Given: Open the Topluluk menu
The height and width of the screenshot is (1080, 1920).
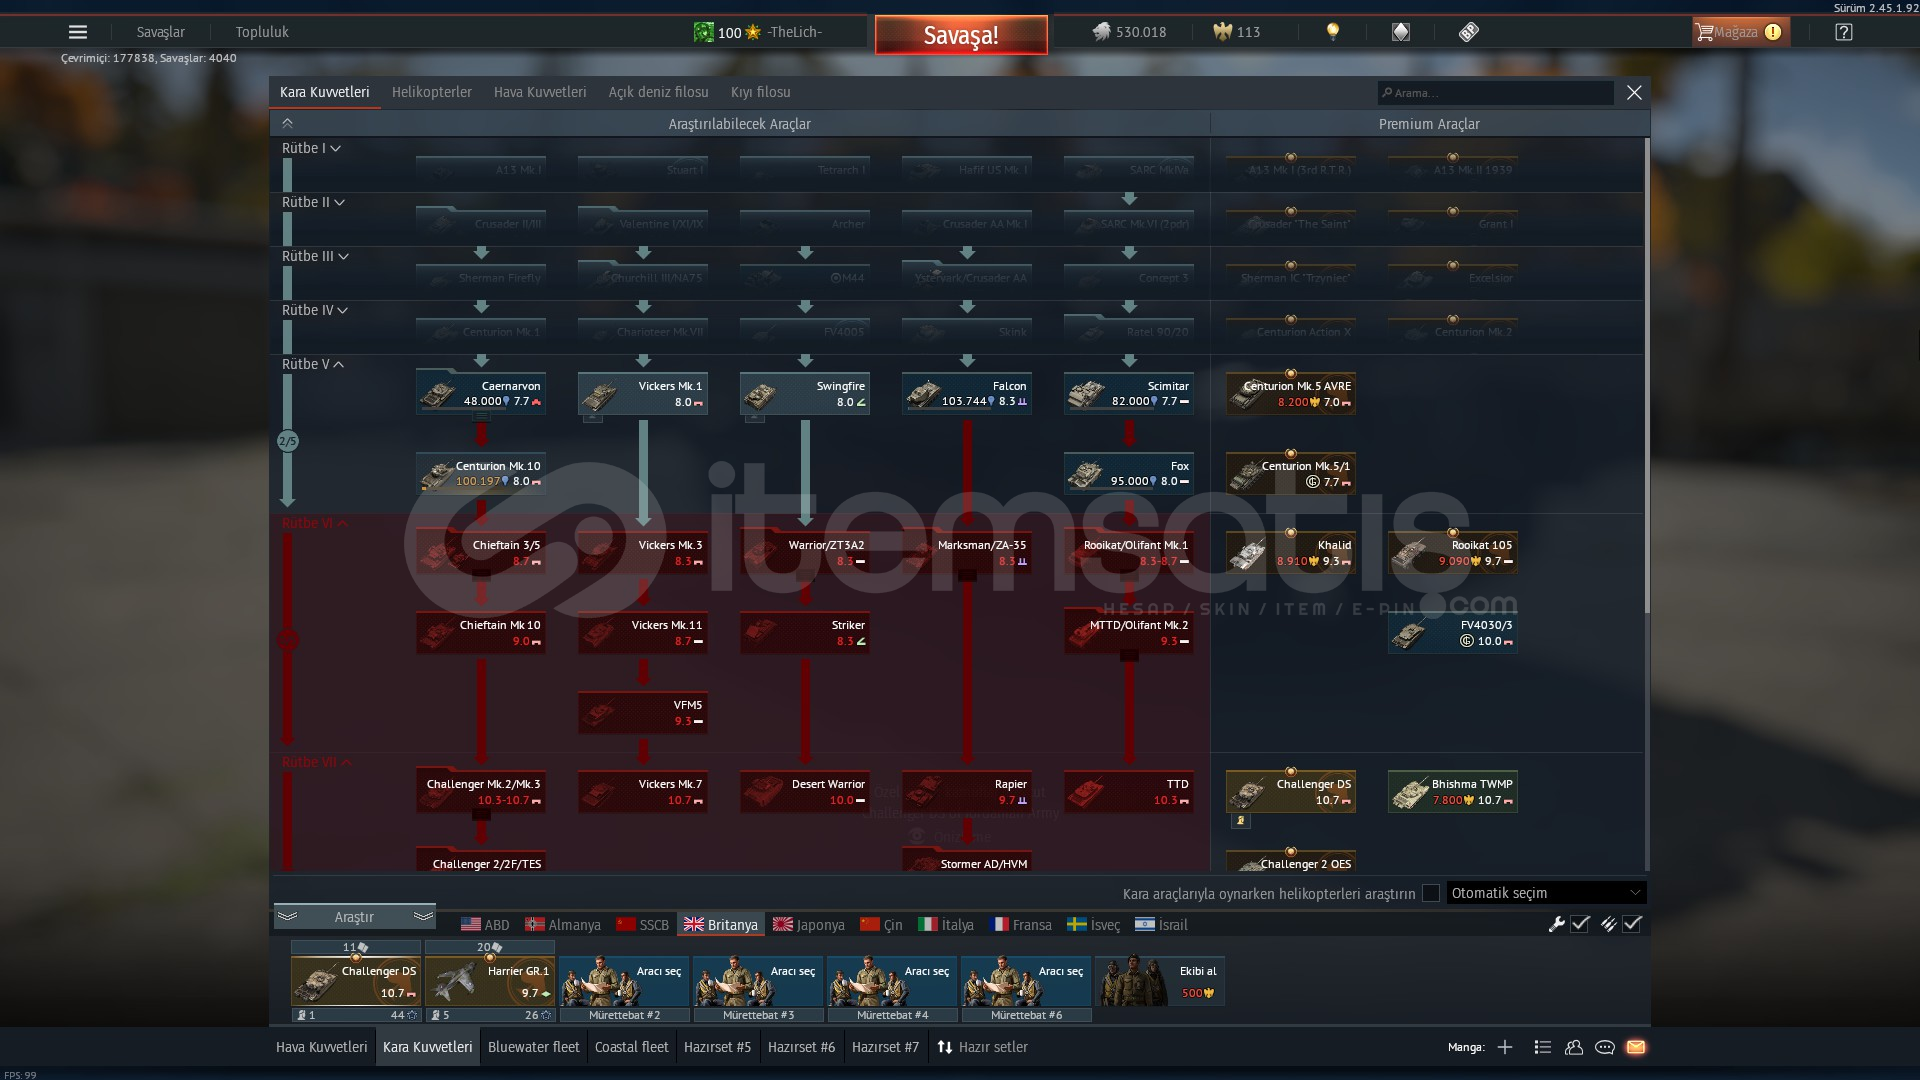Looking at the screenshot, I should click(262, 32).
